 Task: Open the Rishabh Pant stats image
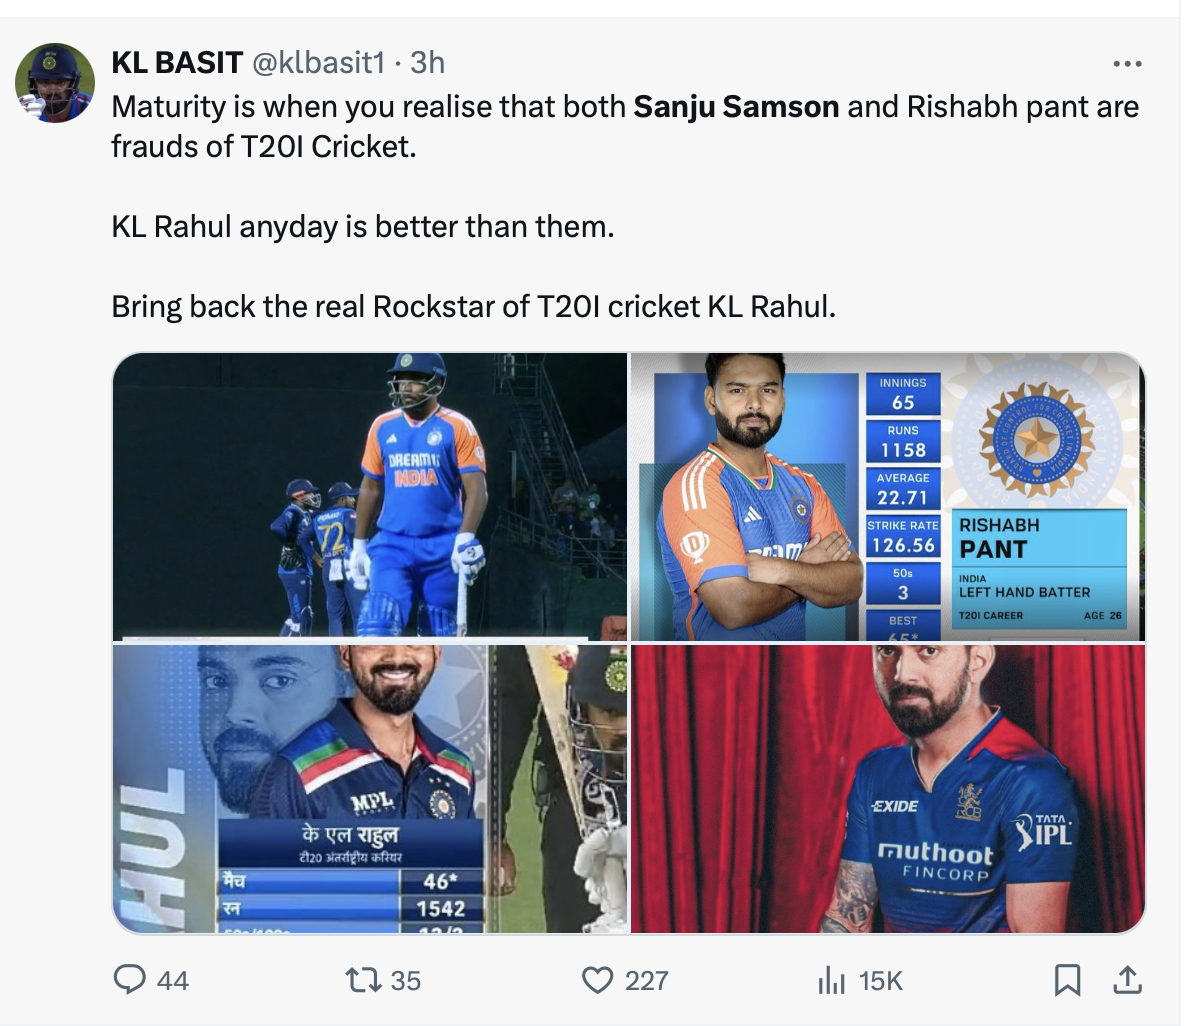click(x=888, y=496)
